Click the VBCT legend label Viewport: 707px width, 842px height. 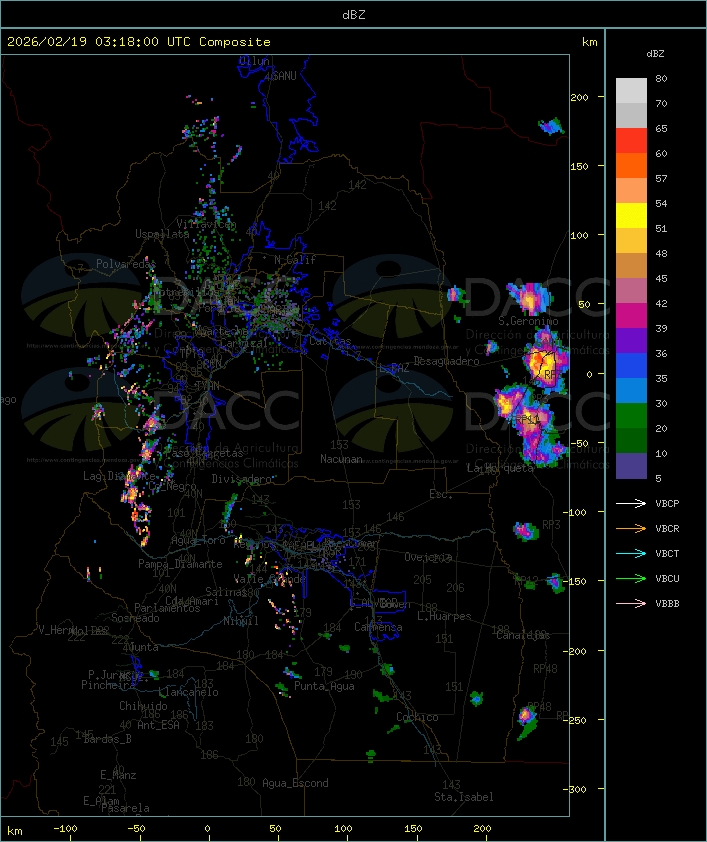click(x=667, y=554)
